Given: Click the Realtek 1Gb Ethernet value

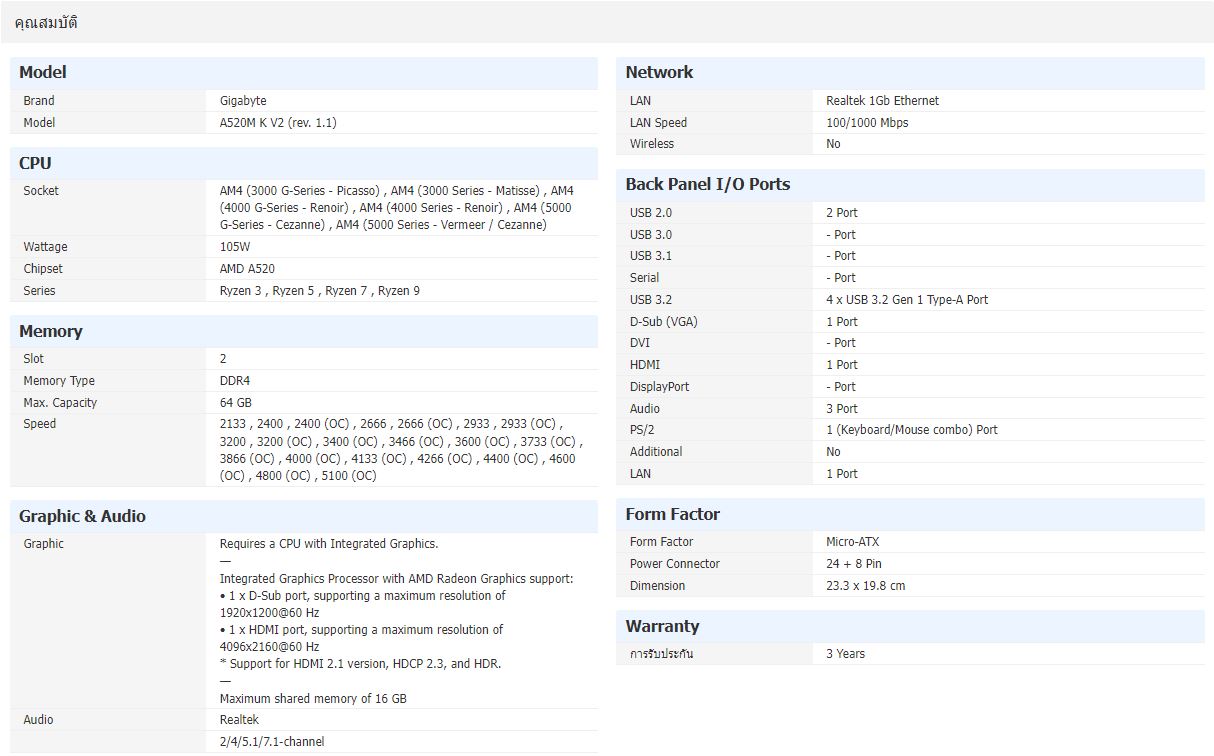Looking at the screenshot, I should (x=882, y=101).
